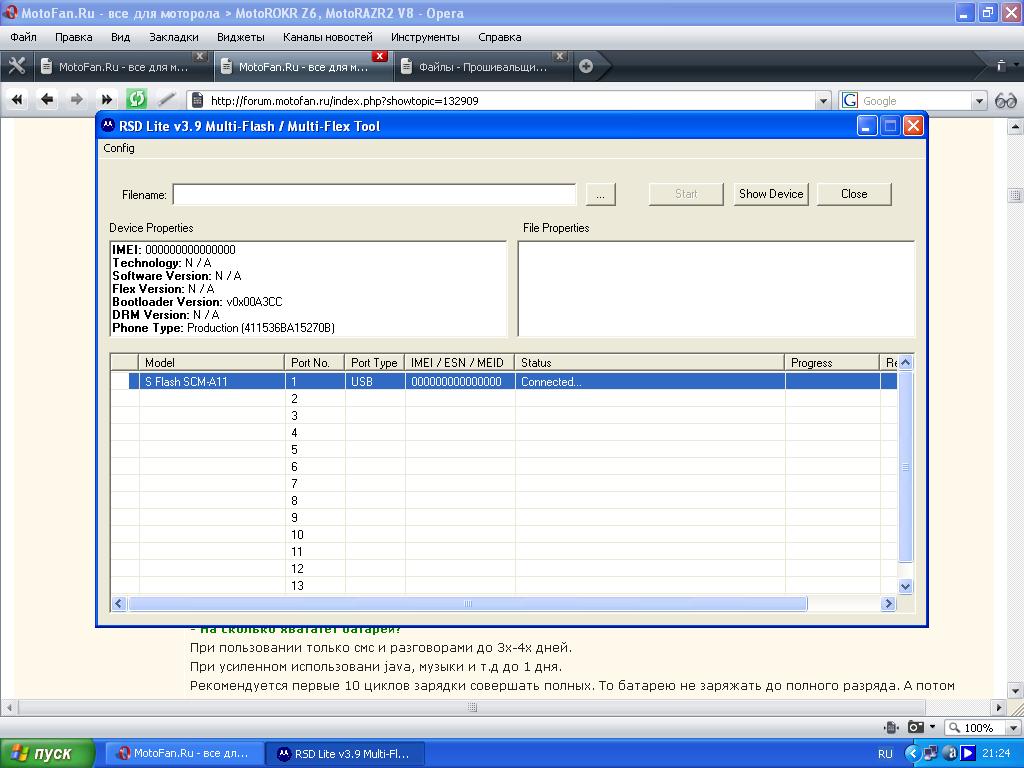Switch to the first MotoFan.Ru tab
This screenshot has height=768, width=1024.
pyautogui.click(x=123, y=67)
